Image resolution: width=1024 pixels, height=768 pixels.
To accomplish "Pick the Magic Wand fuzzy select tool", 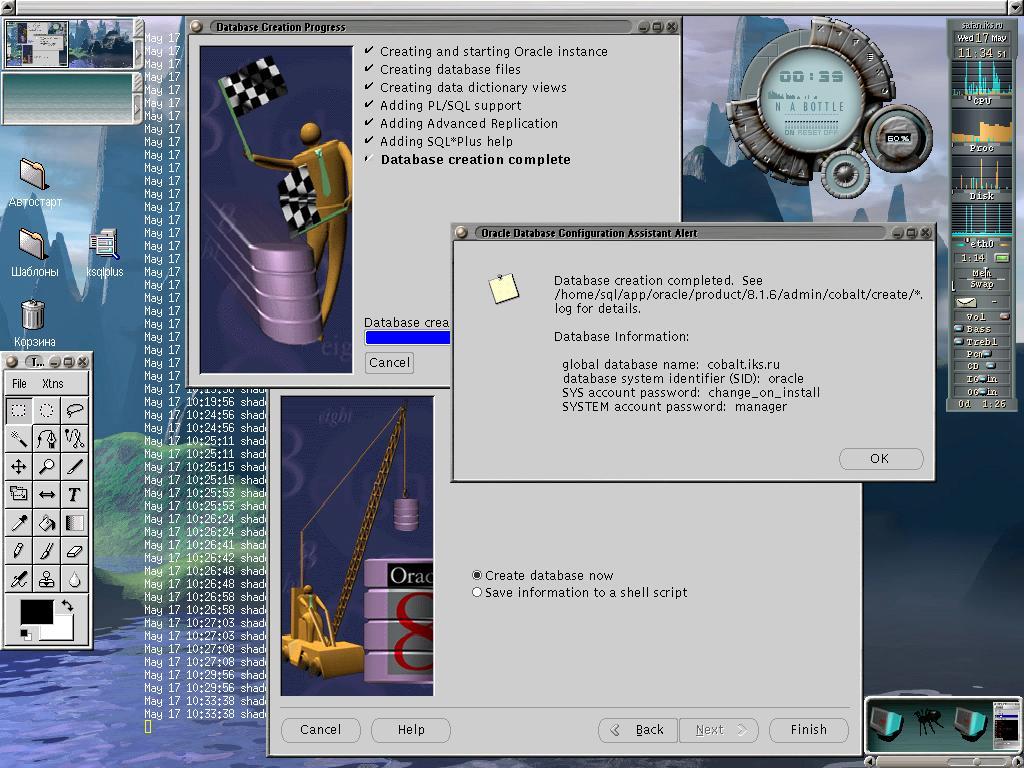I will [x=19, y=438].
